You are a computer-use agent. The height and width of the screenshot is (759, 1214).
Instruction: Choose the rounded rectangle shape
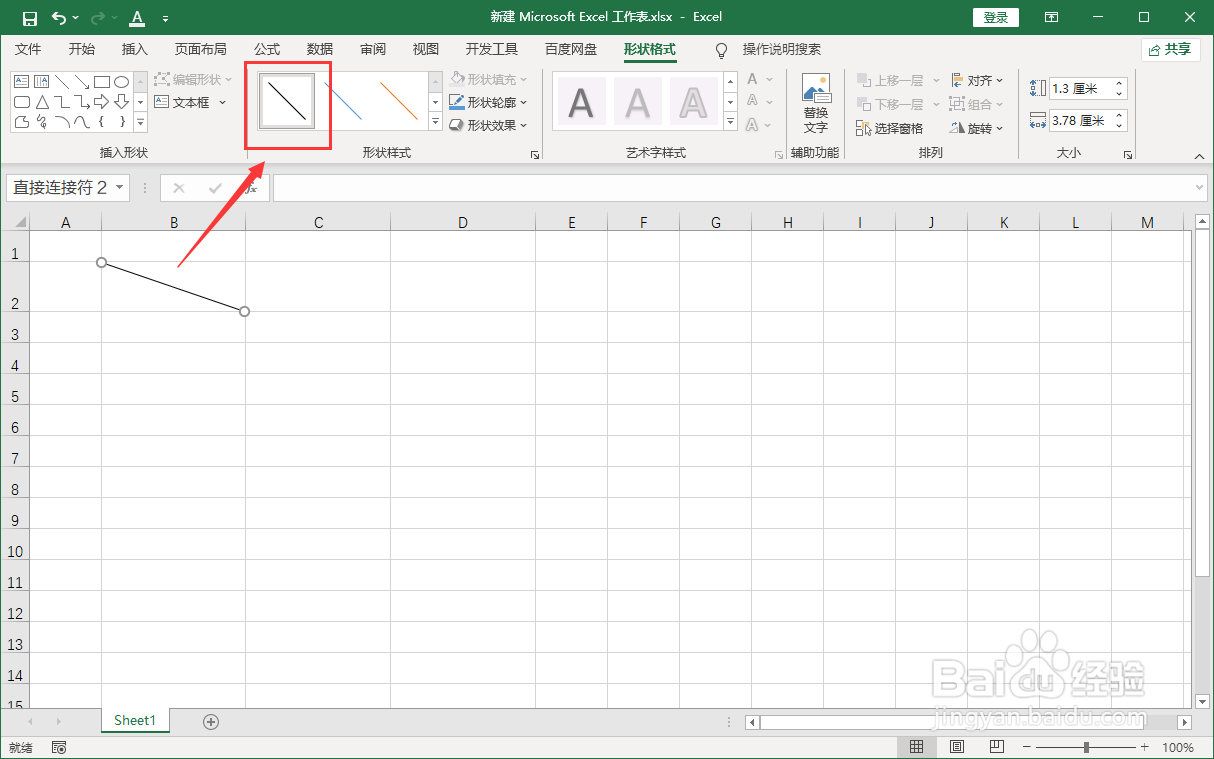(21, 102)
